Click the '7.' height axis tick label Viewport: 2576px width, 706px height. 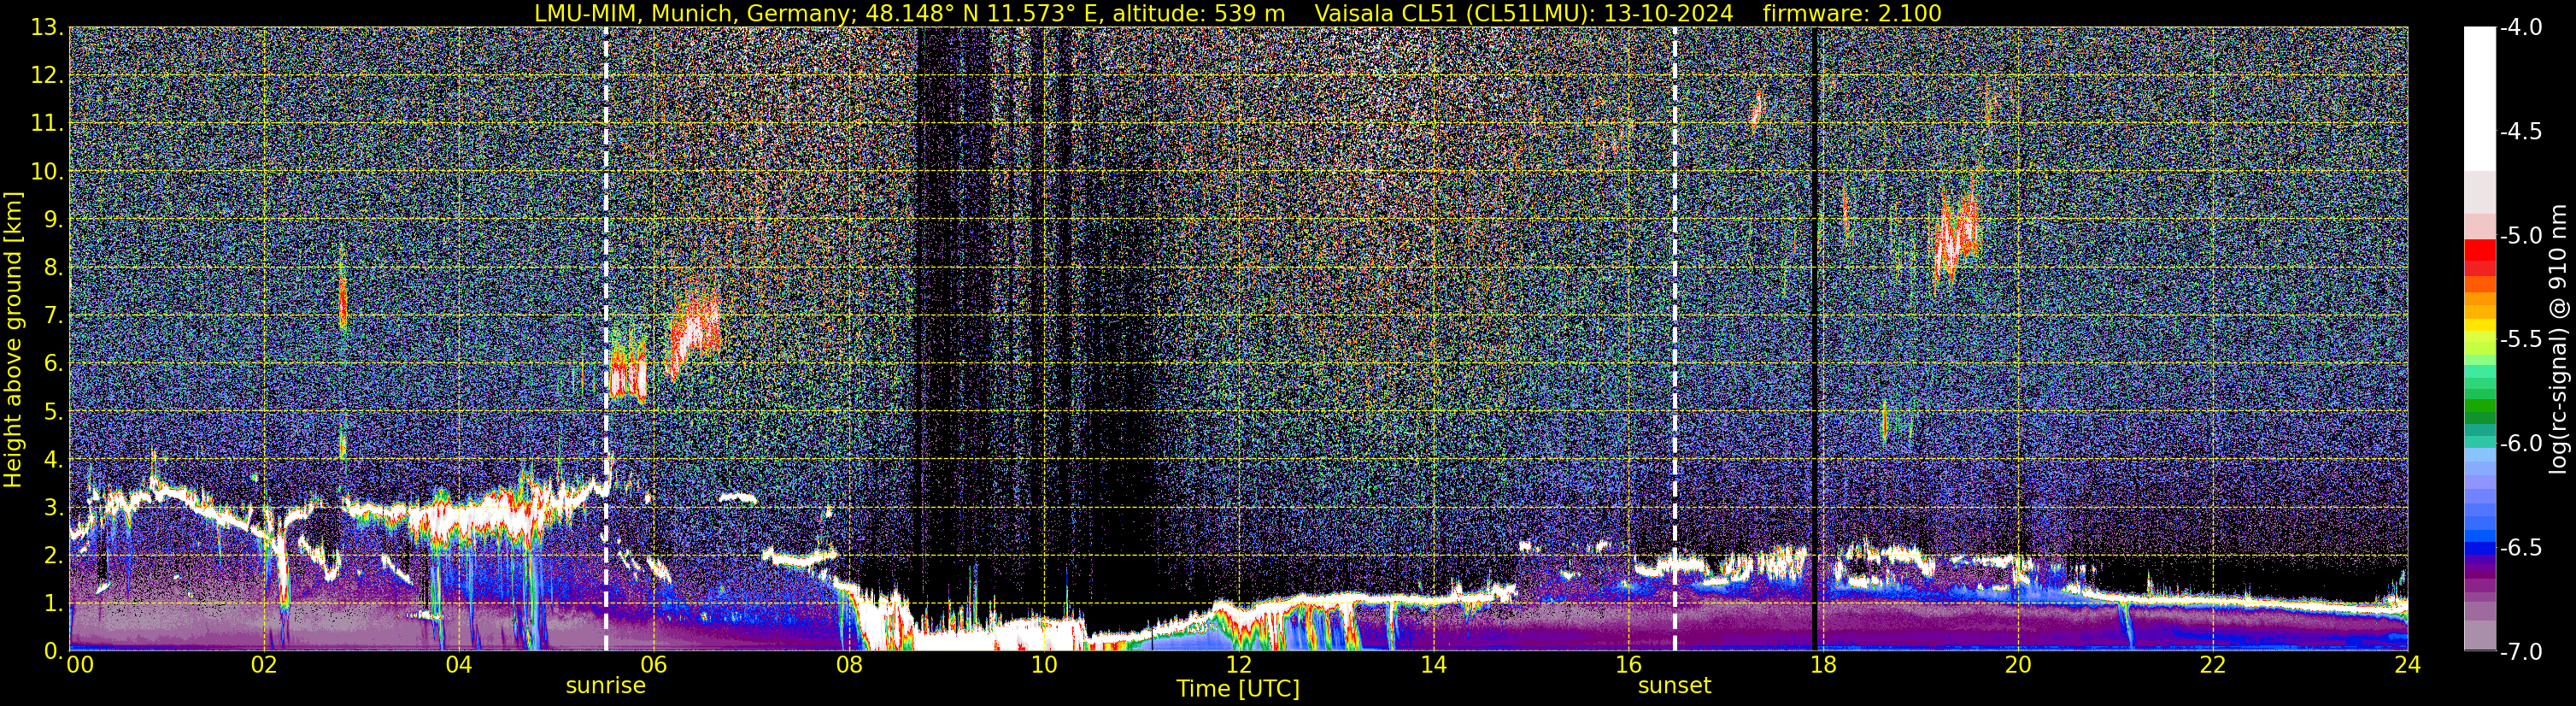point(54,316)
